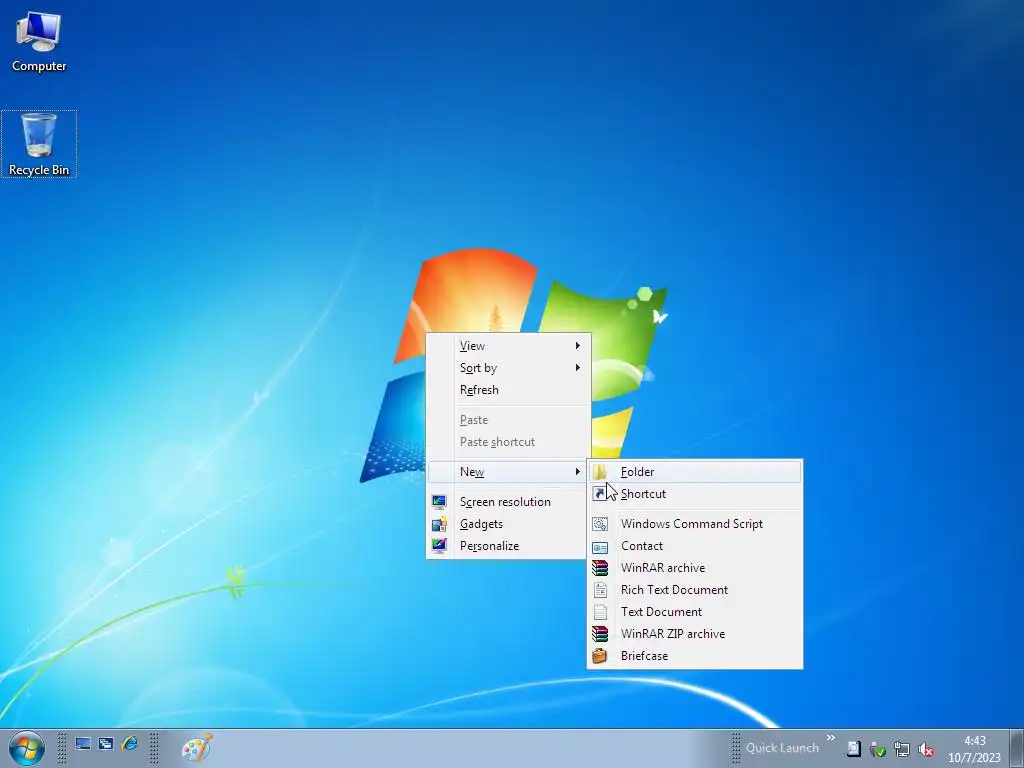
Task: Open the View submenu
Action: click(508, 345)
